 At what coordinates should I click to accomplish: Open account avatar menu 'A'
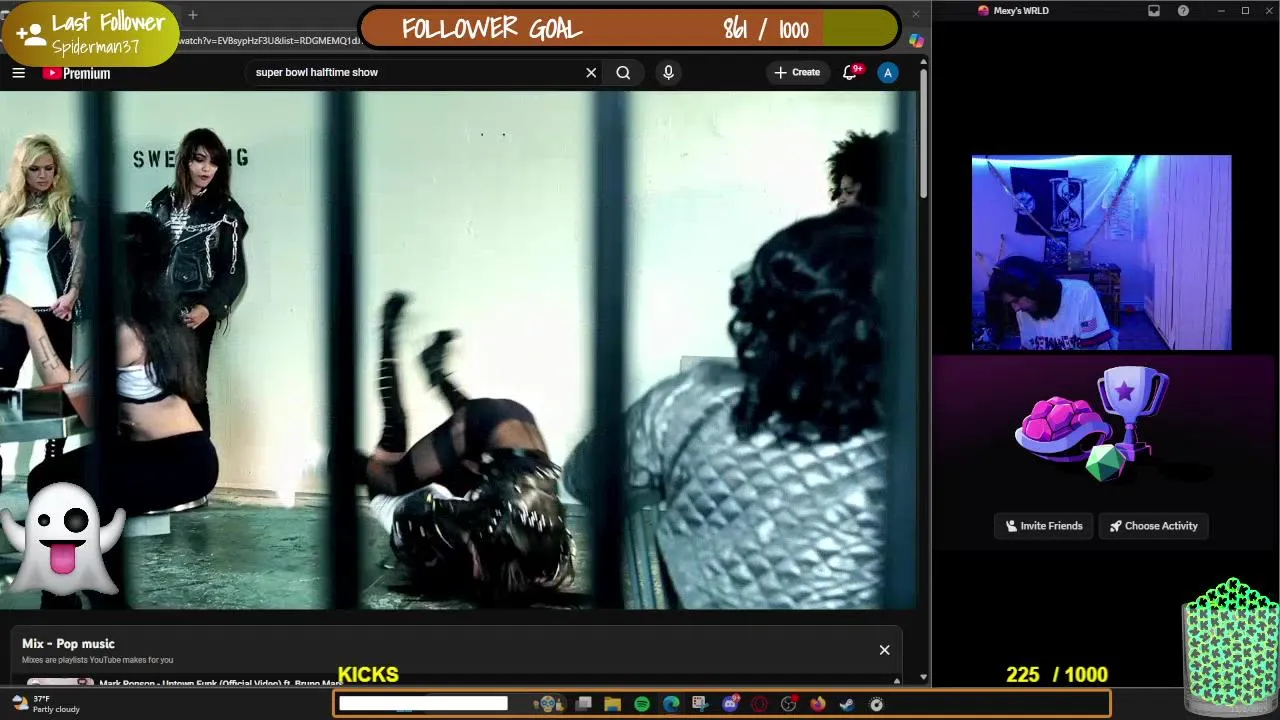click(887, 72)
